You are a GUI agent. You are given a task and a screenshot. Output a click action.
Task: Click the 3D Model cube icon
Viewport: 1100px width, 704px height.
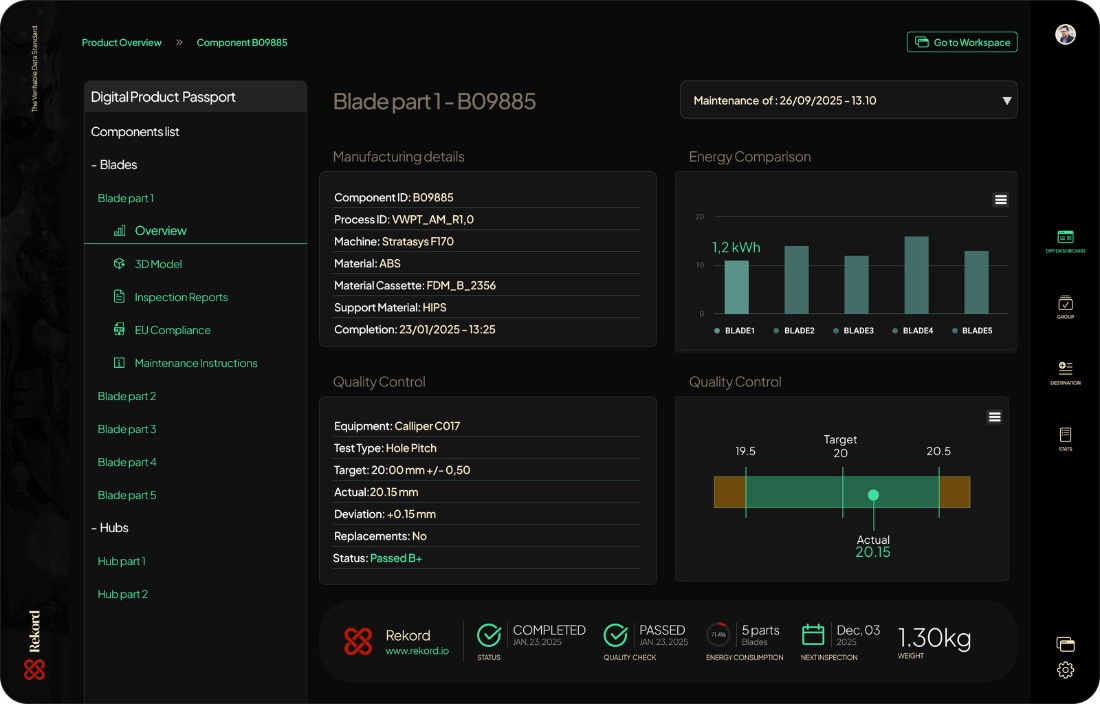tap(119, 264)
